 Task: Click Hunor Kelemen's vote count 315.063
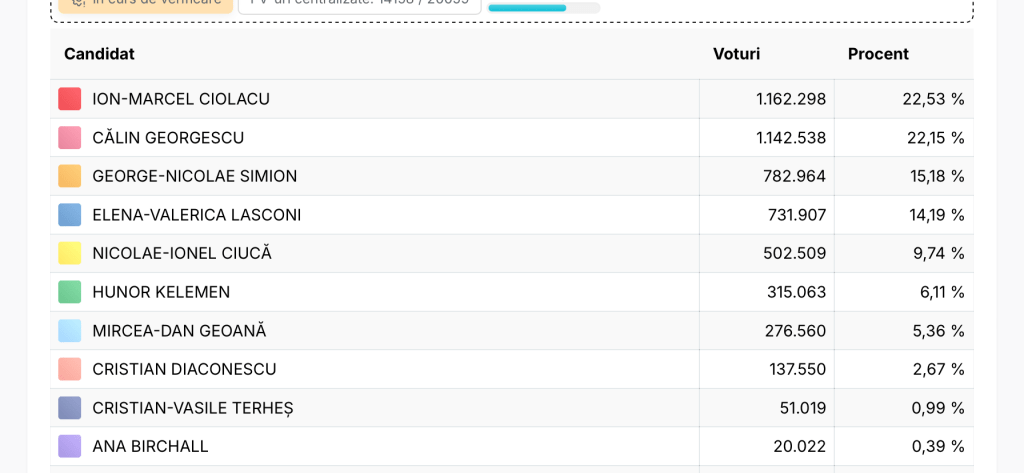coord(796,292)
